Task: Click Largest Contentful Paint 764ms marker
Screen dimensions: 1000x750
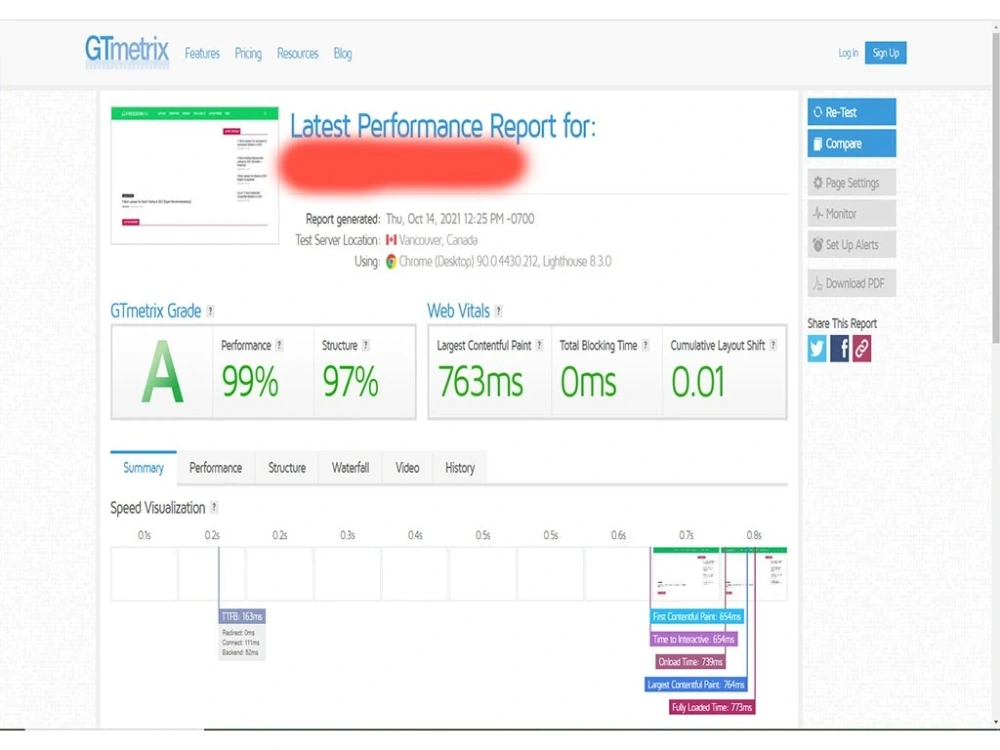Action: (696, 685)
